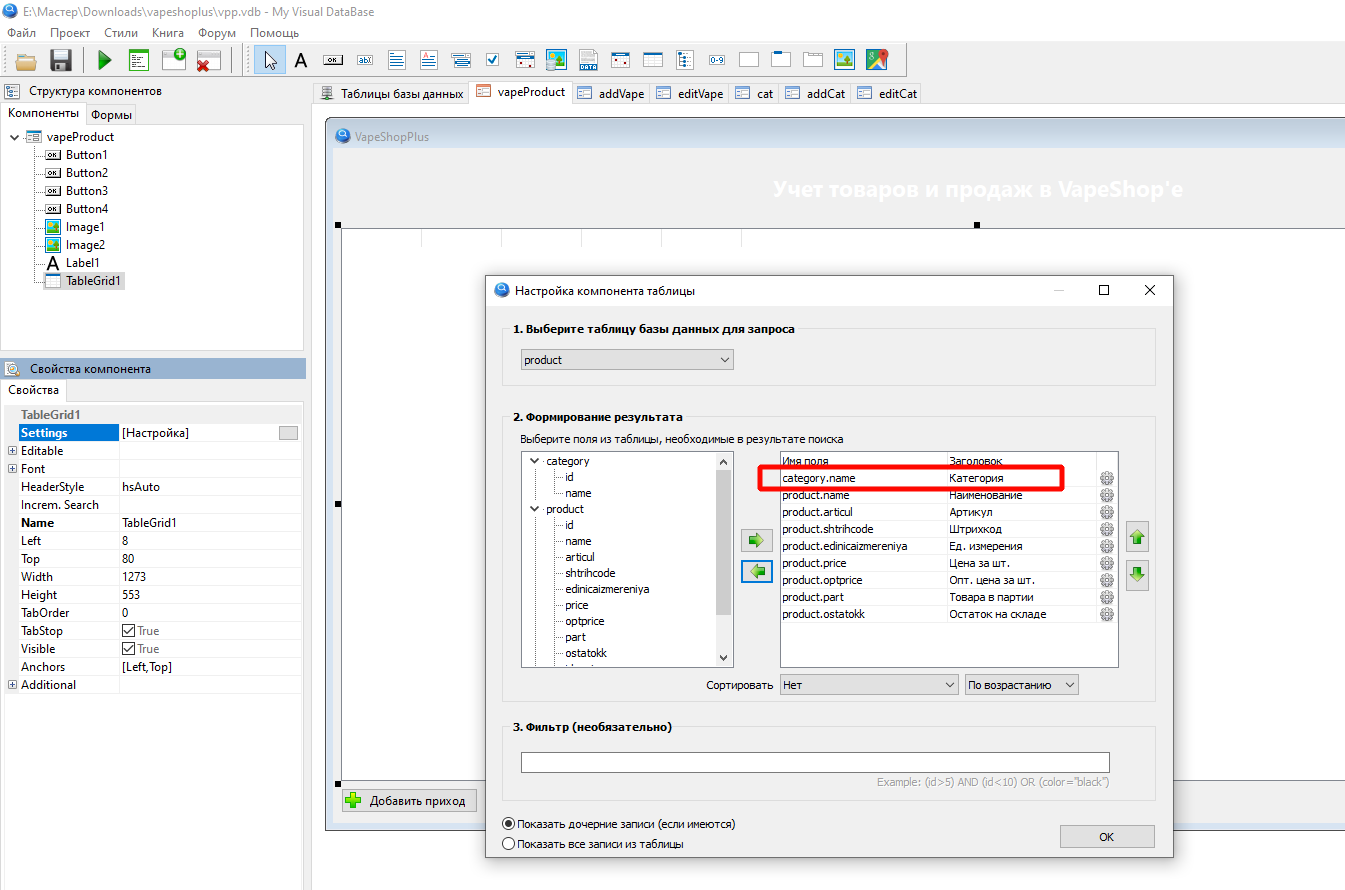
Task: Open the Сортировать dropdown showing Нет
Action: pyautogui.click(x=869, y=685)
